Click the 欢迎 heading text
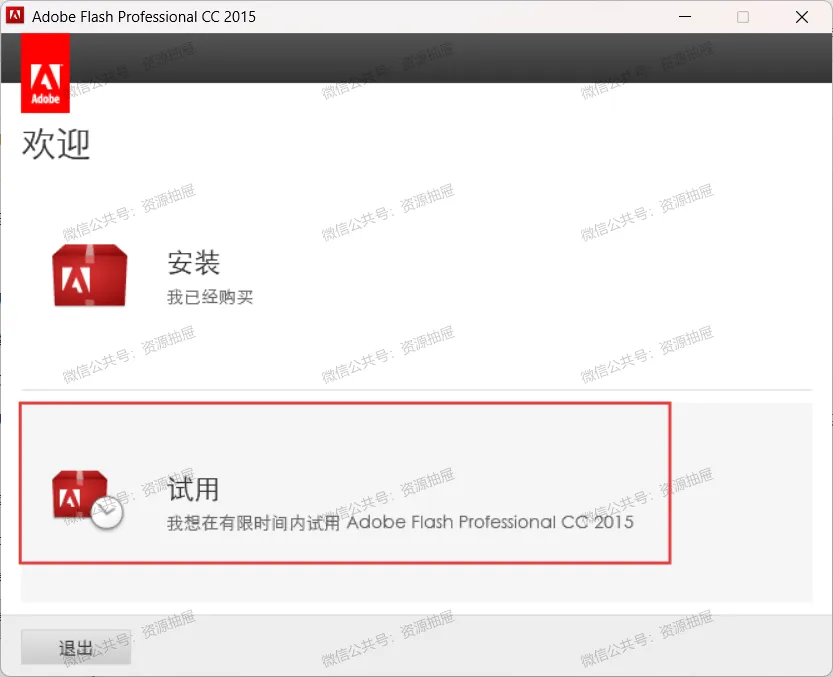Viewport: 833px width, 677px height. [56, 143]
